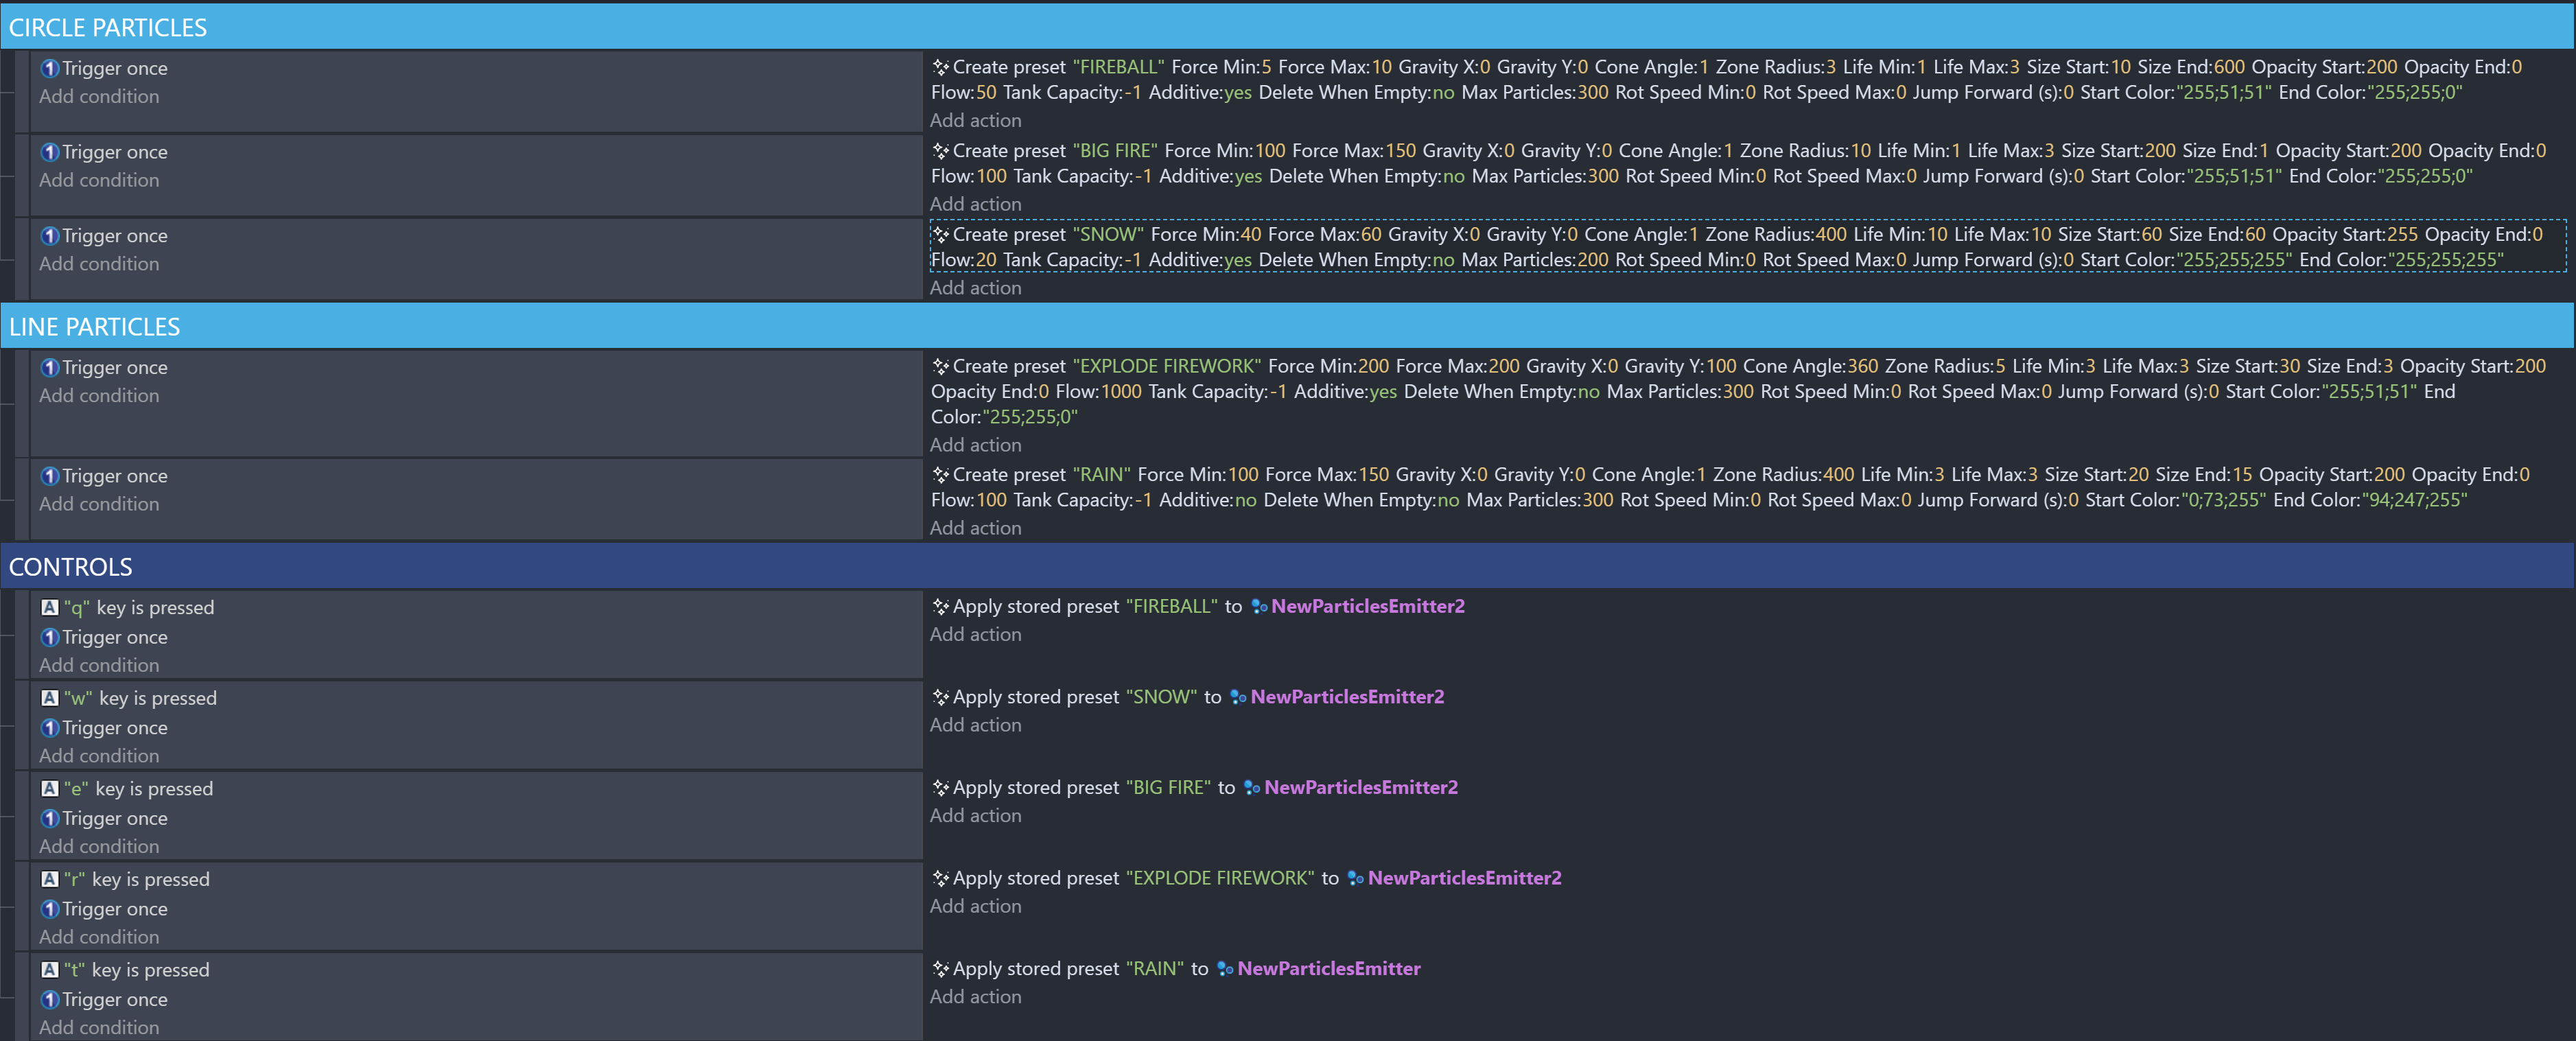Viewport: 2576px width, 1041px height.
Task: Click the emitter object icon in the SNOW apply action
Action: coord(1238,698)
